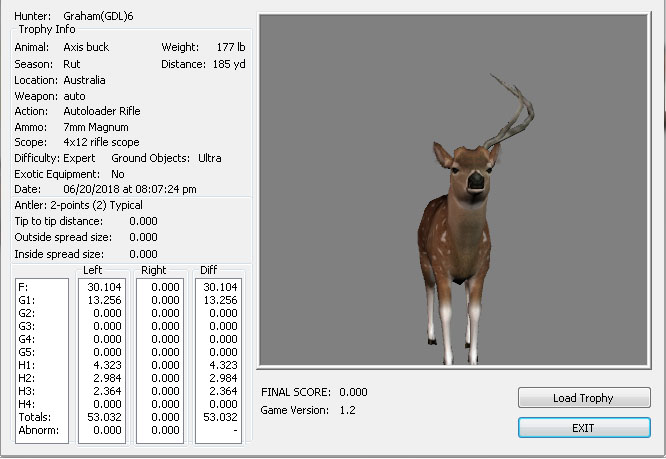Select the Left column F value 30.104
Image resolution: width=666 pixels, height=459 pixels.
tap(101, 286)
